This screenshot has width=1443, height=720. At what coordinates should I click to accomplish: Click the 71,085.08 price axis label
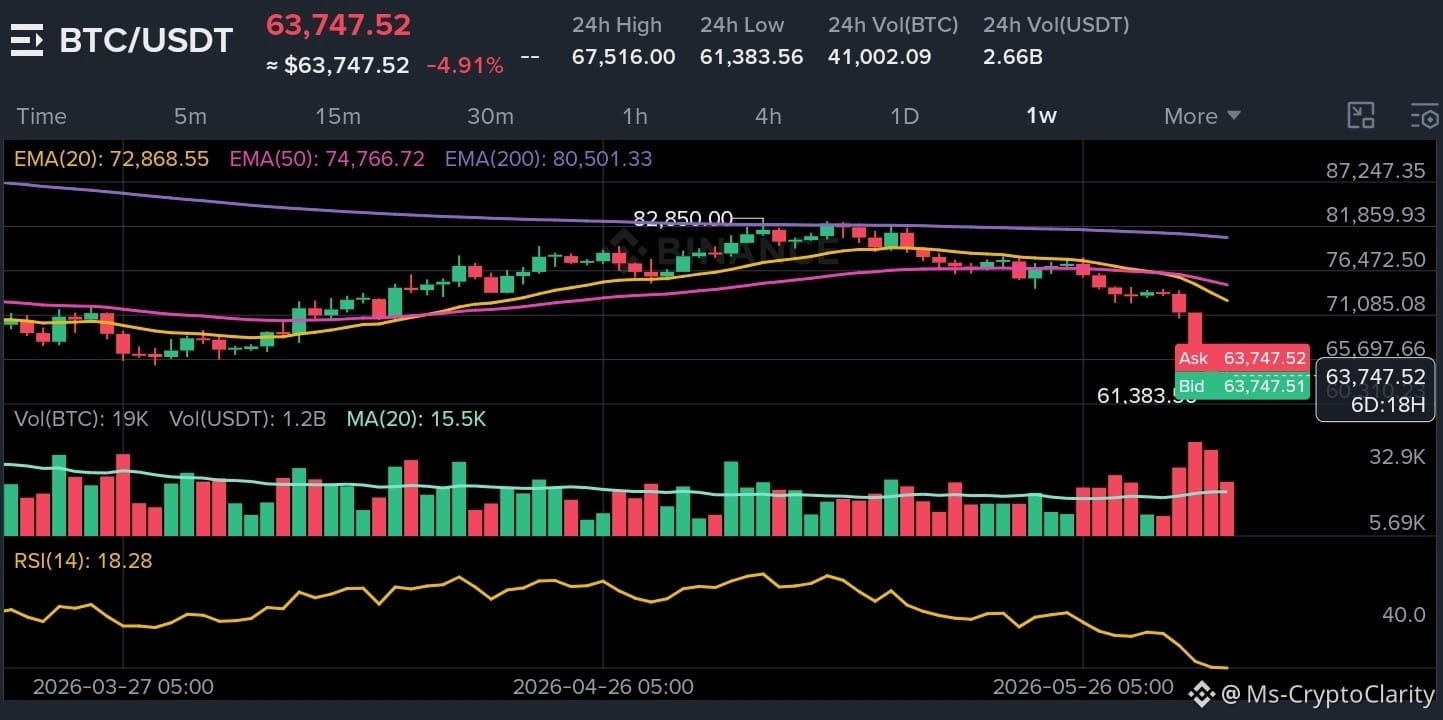(1375, 303)
